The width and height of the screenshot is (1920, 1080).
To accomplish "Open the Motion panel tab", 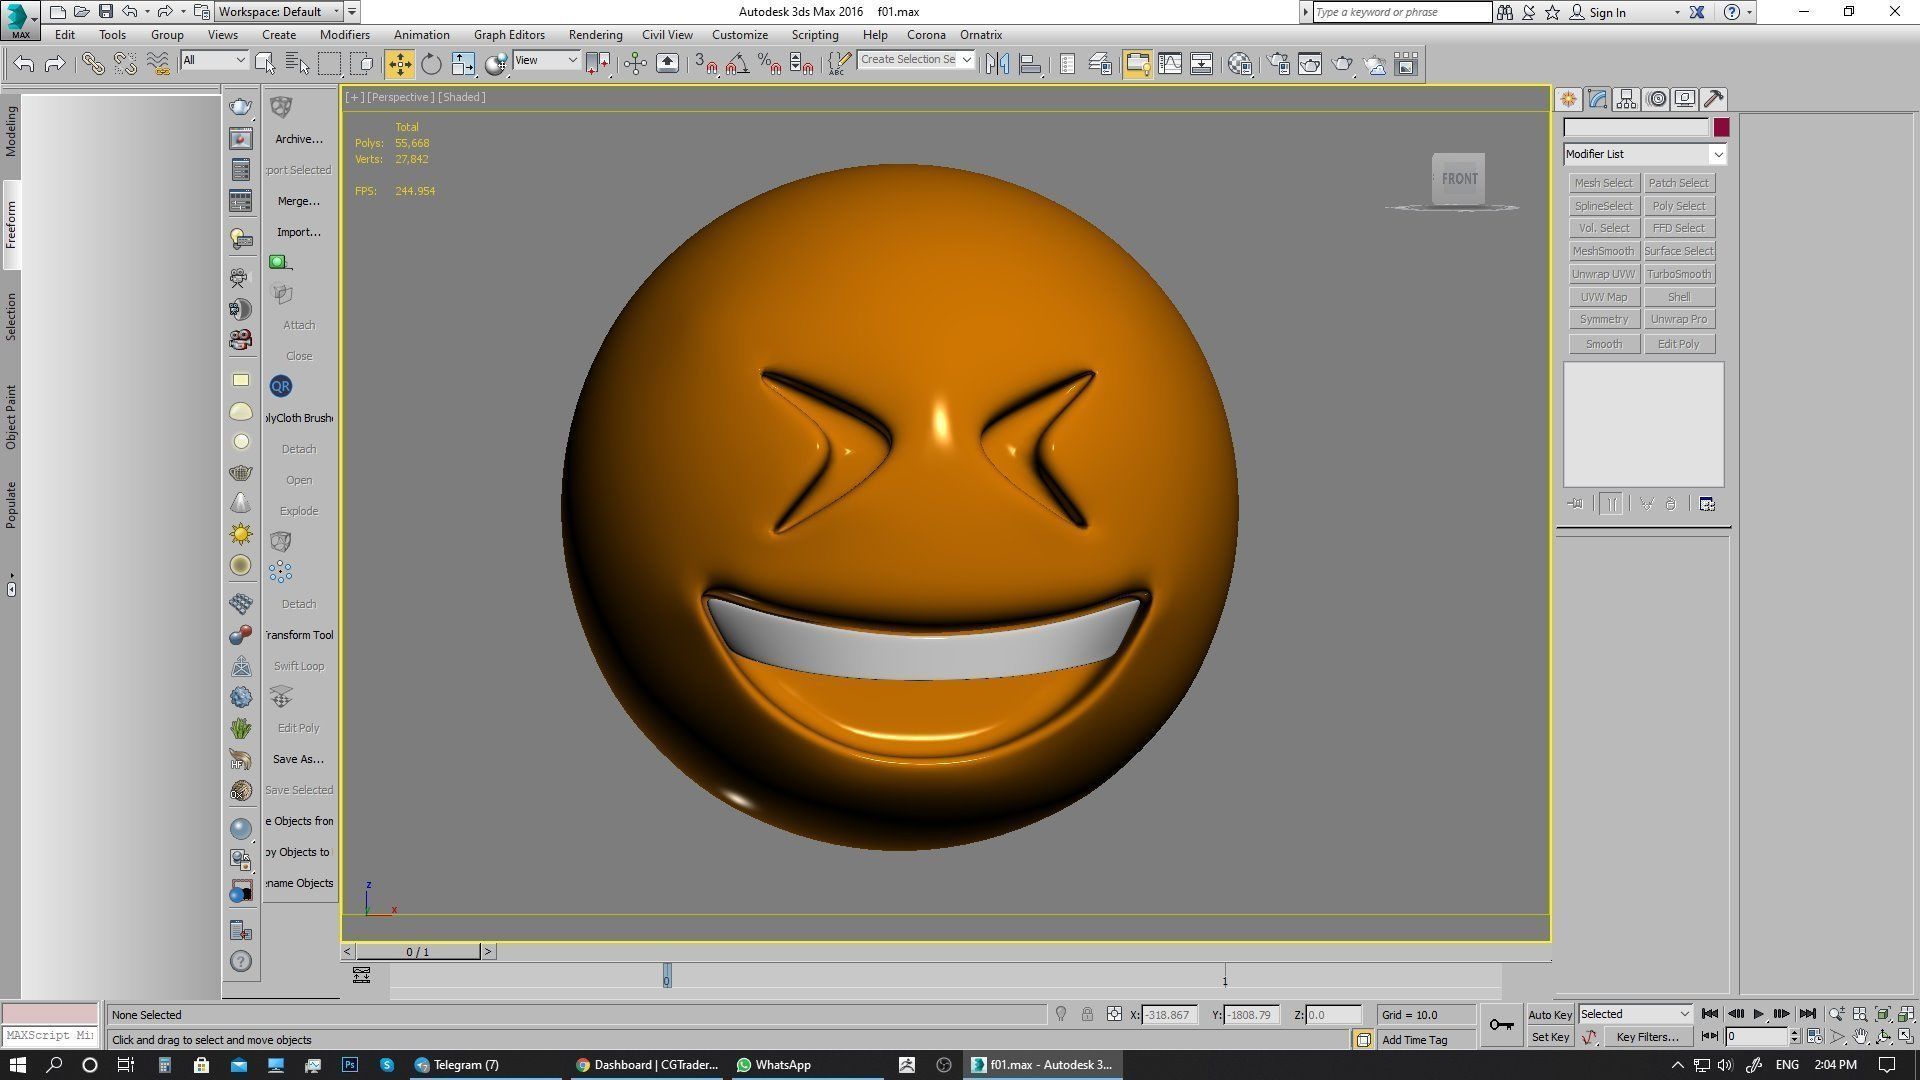I will point(1656,99).
